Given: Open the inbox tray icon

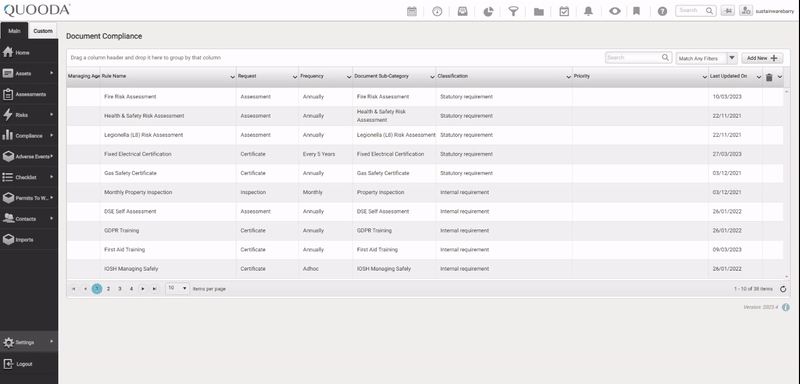Looking at the screenshot, I should coord(463,11).
